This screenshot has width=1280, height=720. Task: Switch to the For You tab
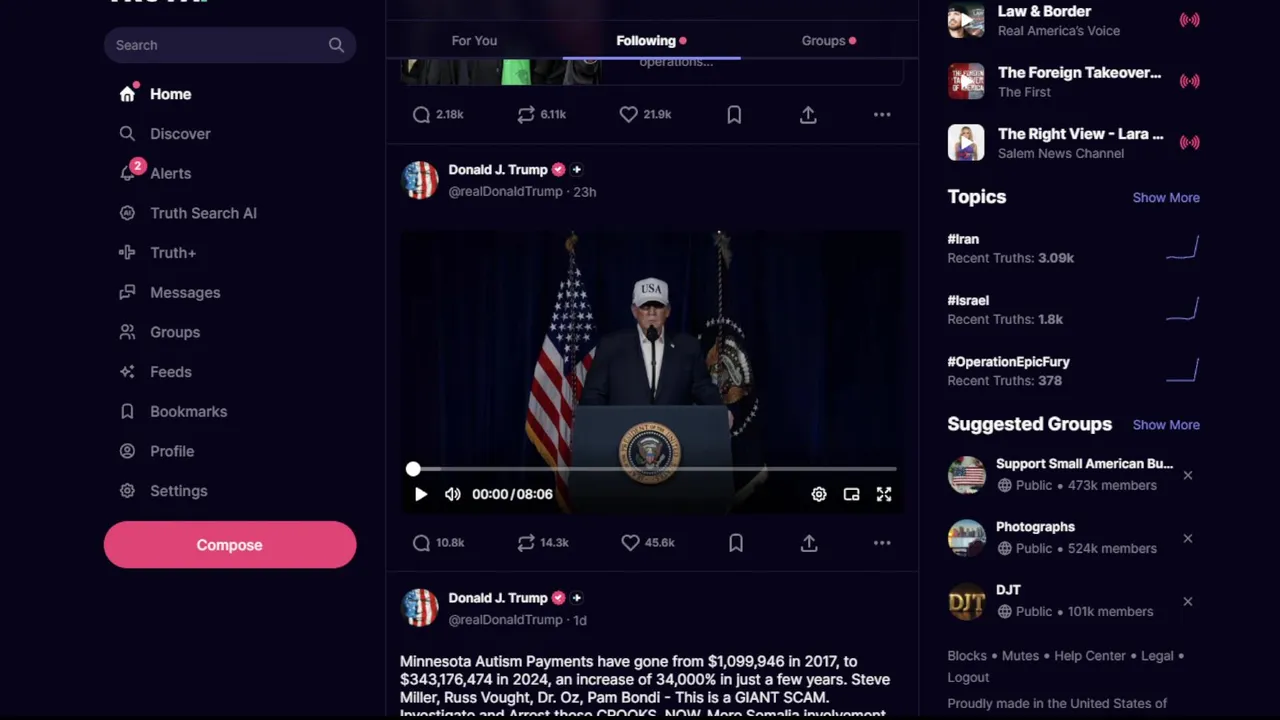(x=474, y=41)
